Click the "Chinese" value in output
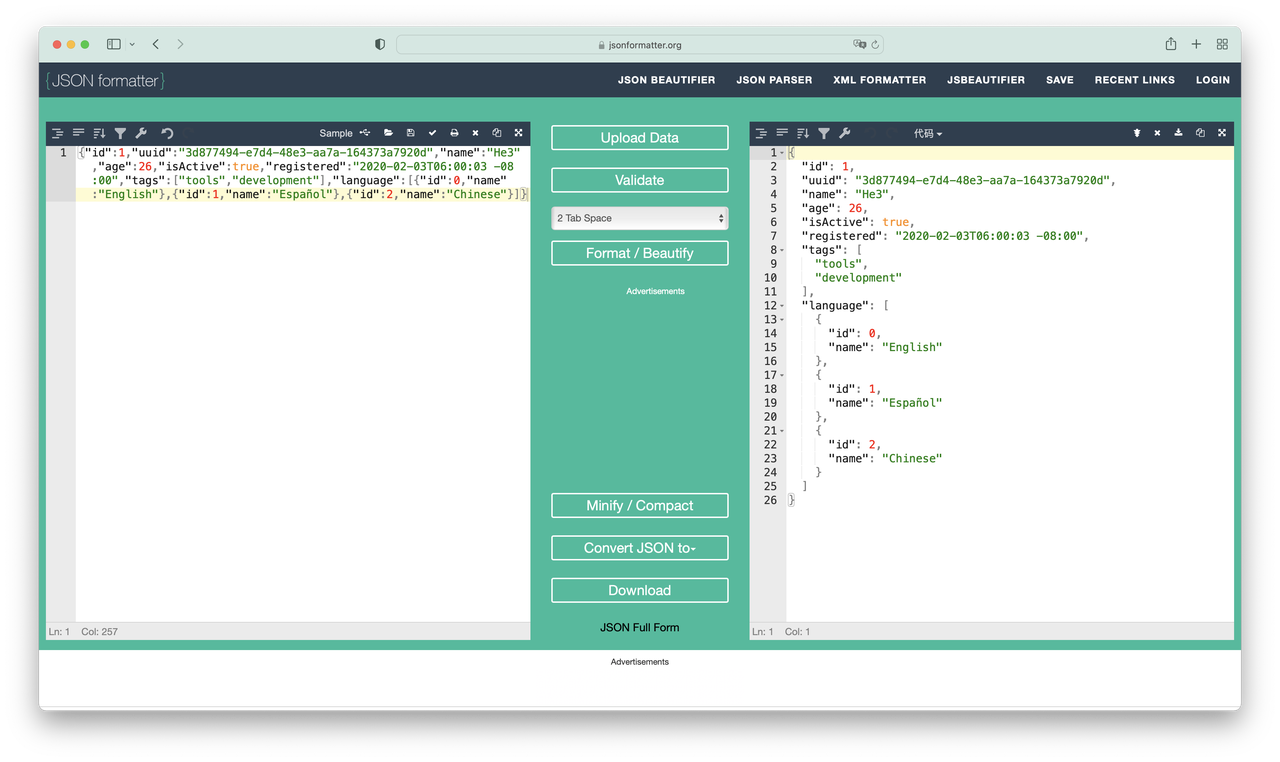The image size is (1280, 762). tap(912, 458)
